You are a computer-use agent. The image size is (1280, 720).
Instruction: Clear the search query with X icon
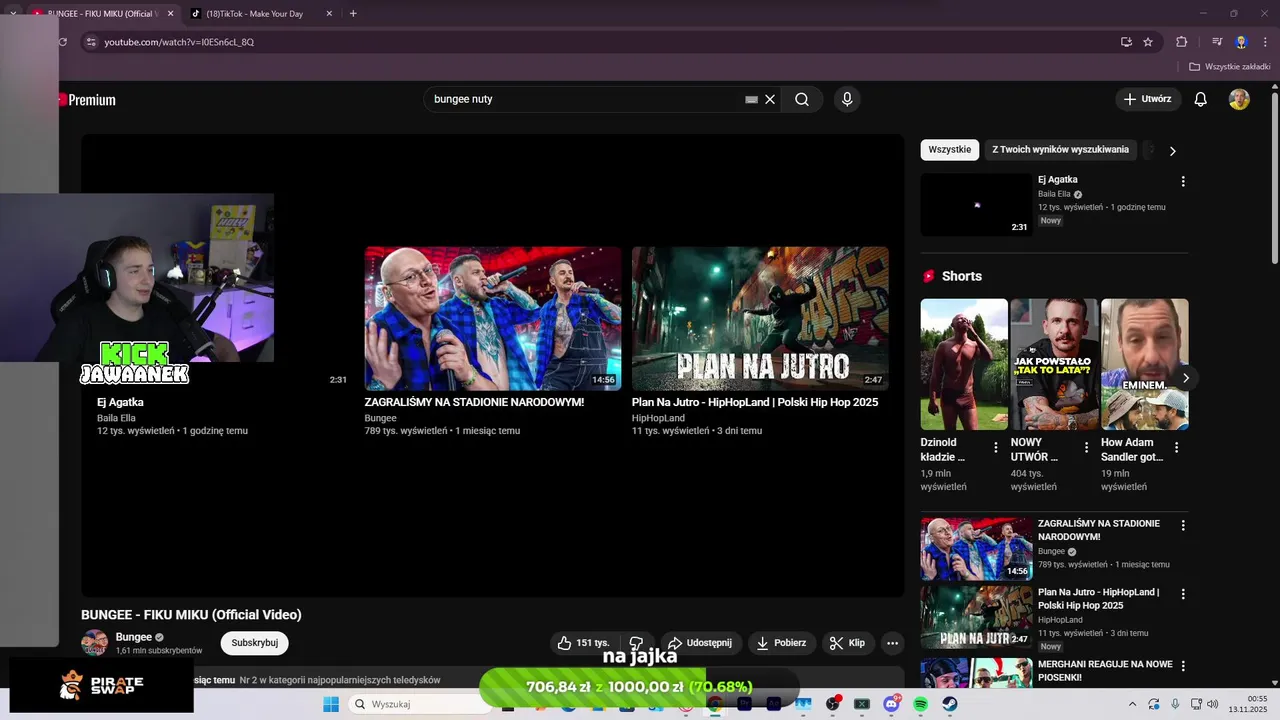pos(770,100)
